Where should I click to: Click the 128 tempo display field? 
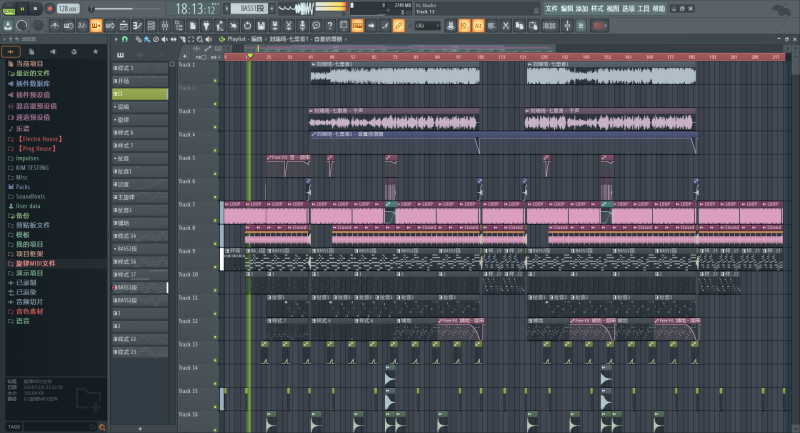coord(67,8)
